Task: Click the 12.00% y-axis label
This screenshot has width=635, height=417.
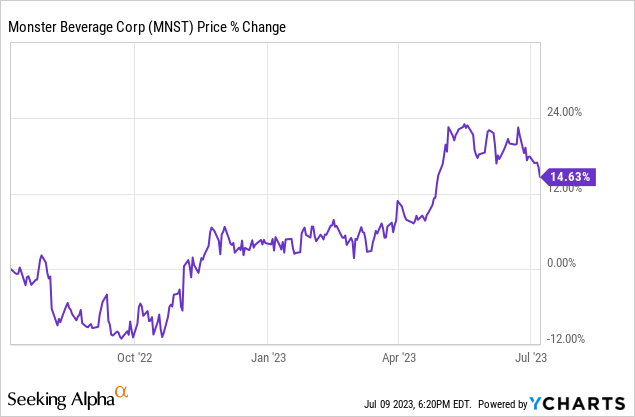Action: click(564, 189)
